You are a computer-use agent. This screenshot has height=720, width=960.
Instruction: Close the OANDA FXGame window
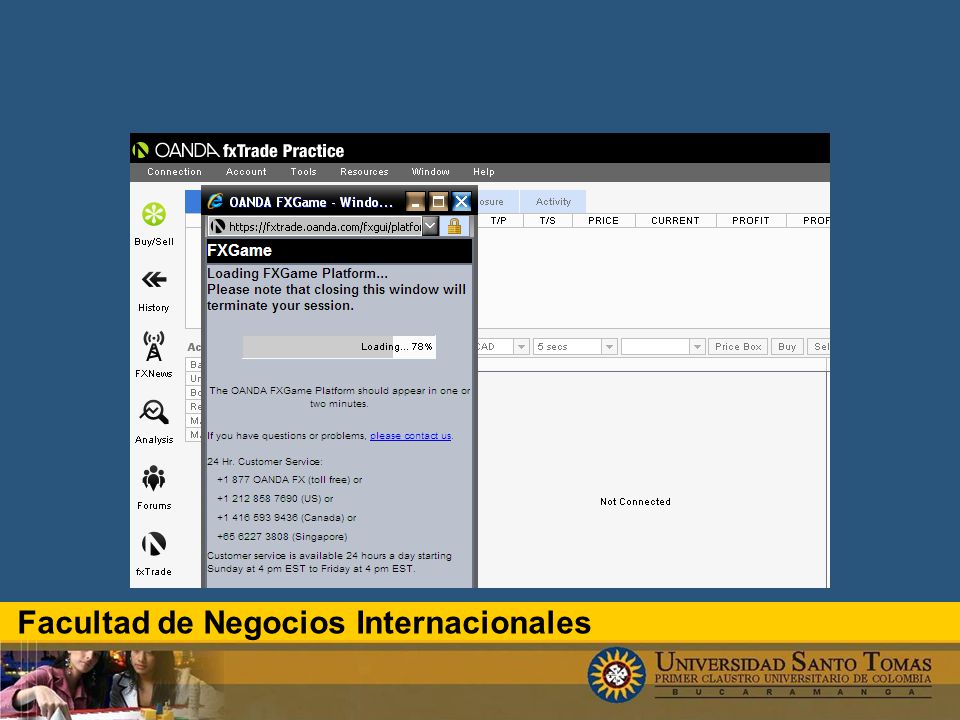[x=462, y=201]
